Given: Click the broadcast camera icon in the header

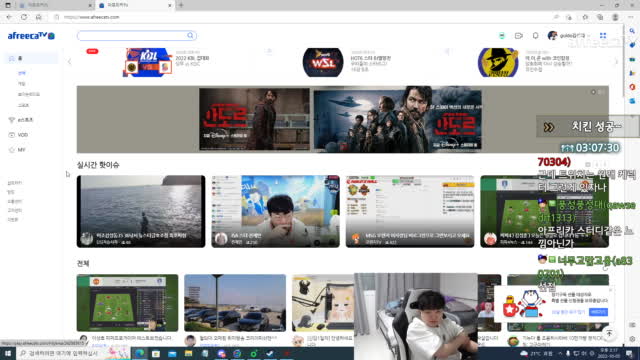Looking at the screenshot, I should [518, 36].
